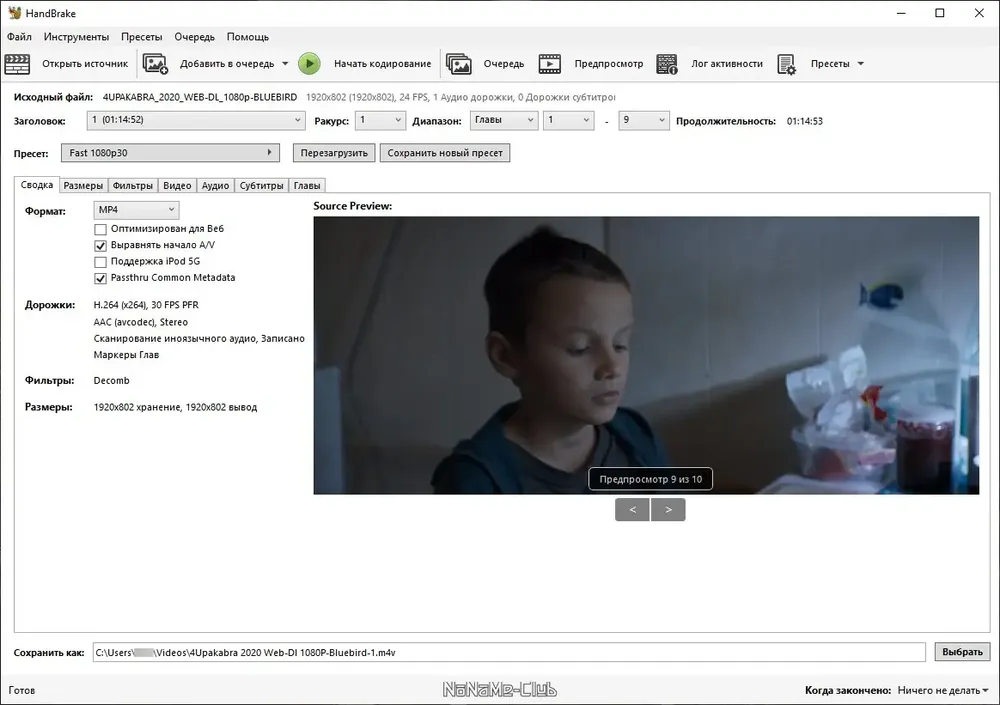Image resolution: width=1000 pixels, height=705 pixels.
Task: Expand the Формат MP4 dropdown
Action: coord(136,210)
